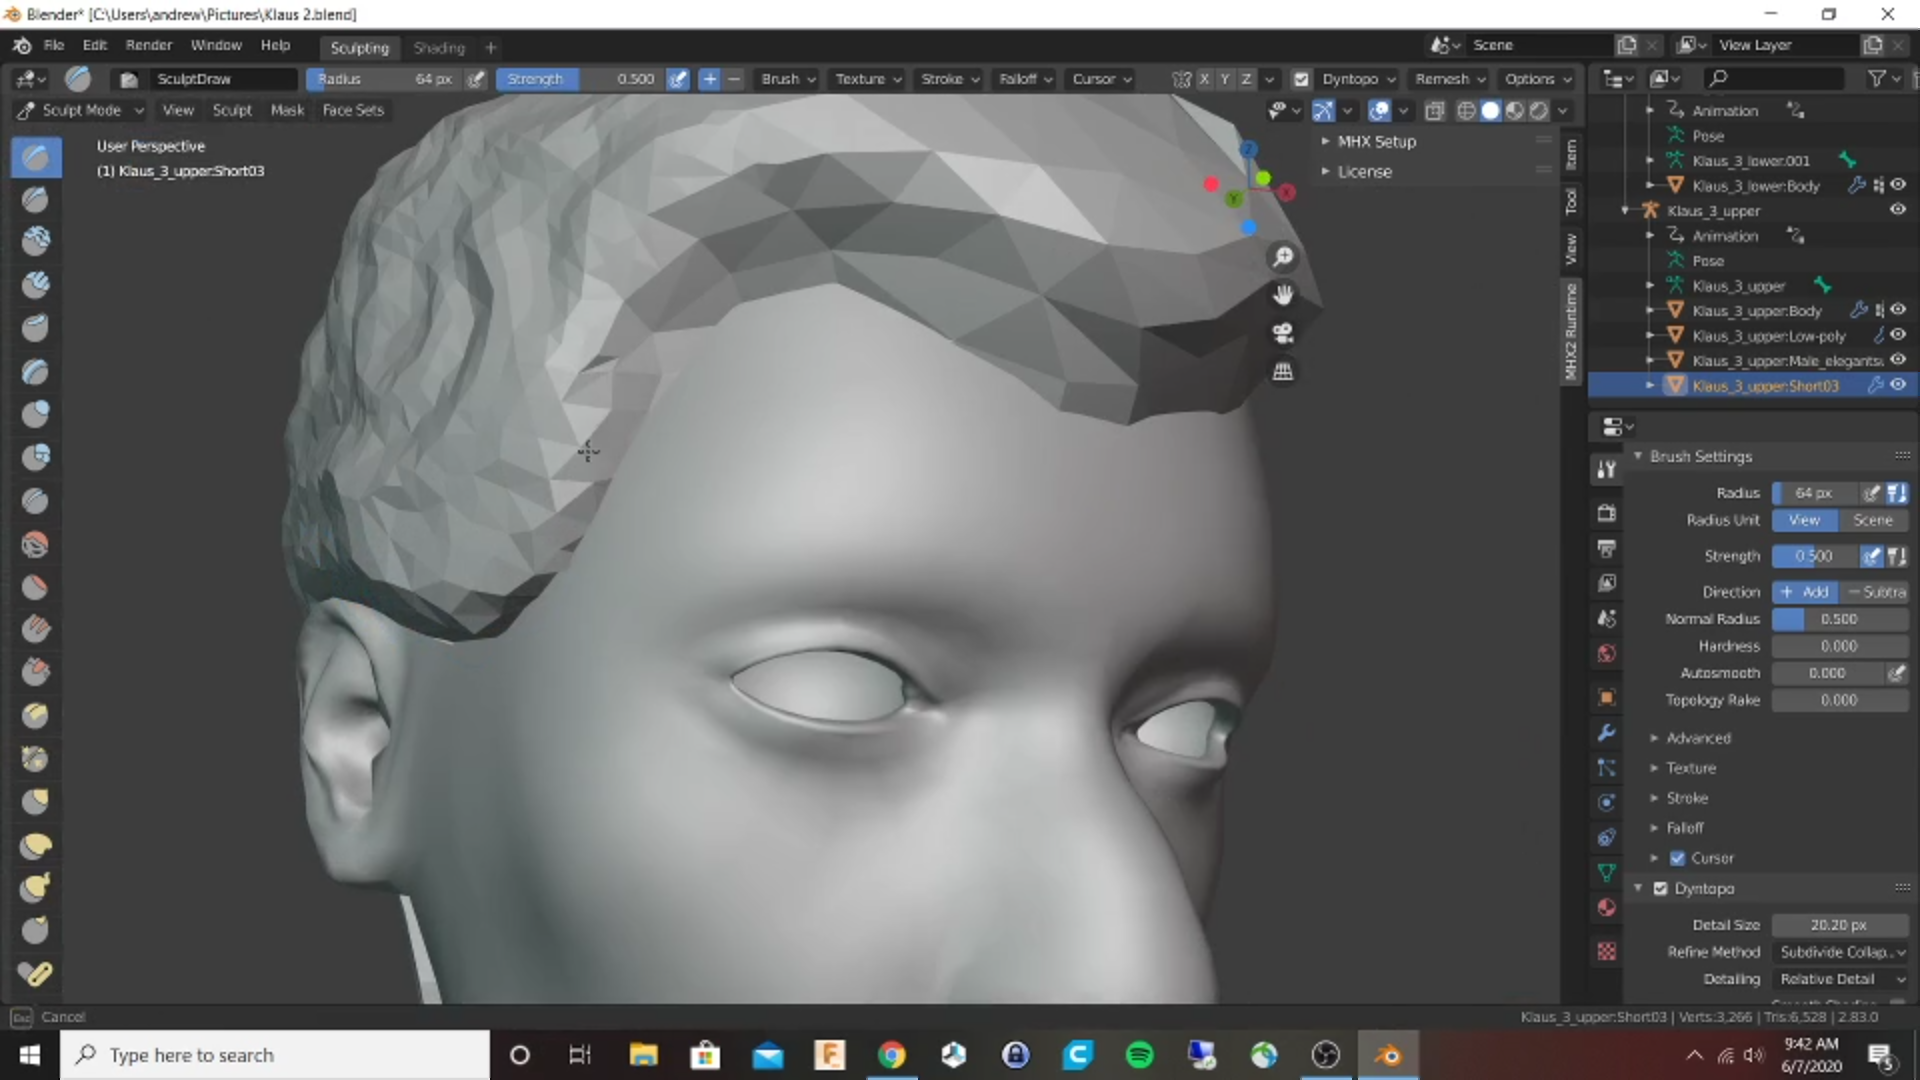Switch Radius Unit to Scene

click(x=1874, y=520)
